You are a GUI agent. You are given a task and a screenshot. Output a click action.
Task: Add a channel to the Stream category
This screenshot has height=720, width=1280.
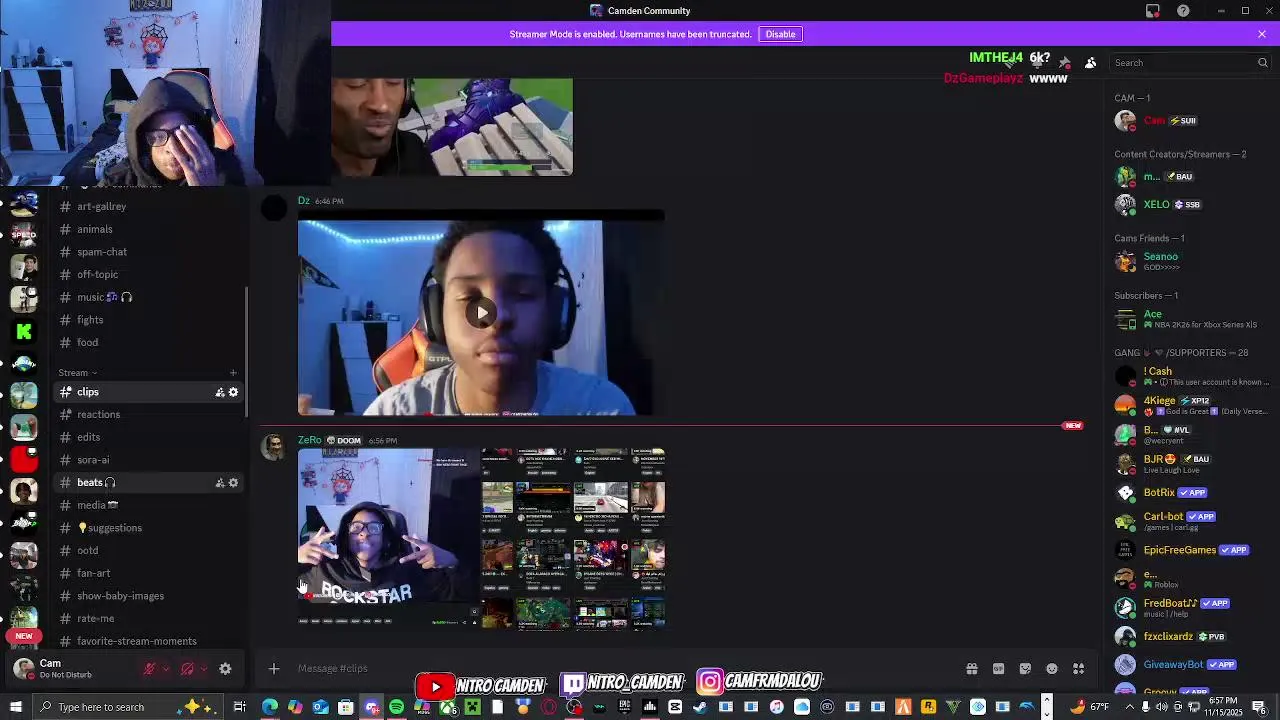coord(233,373)
